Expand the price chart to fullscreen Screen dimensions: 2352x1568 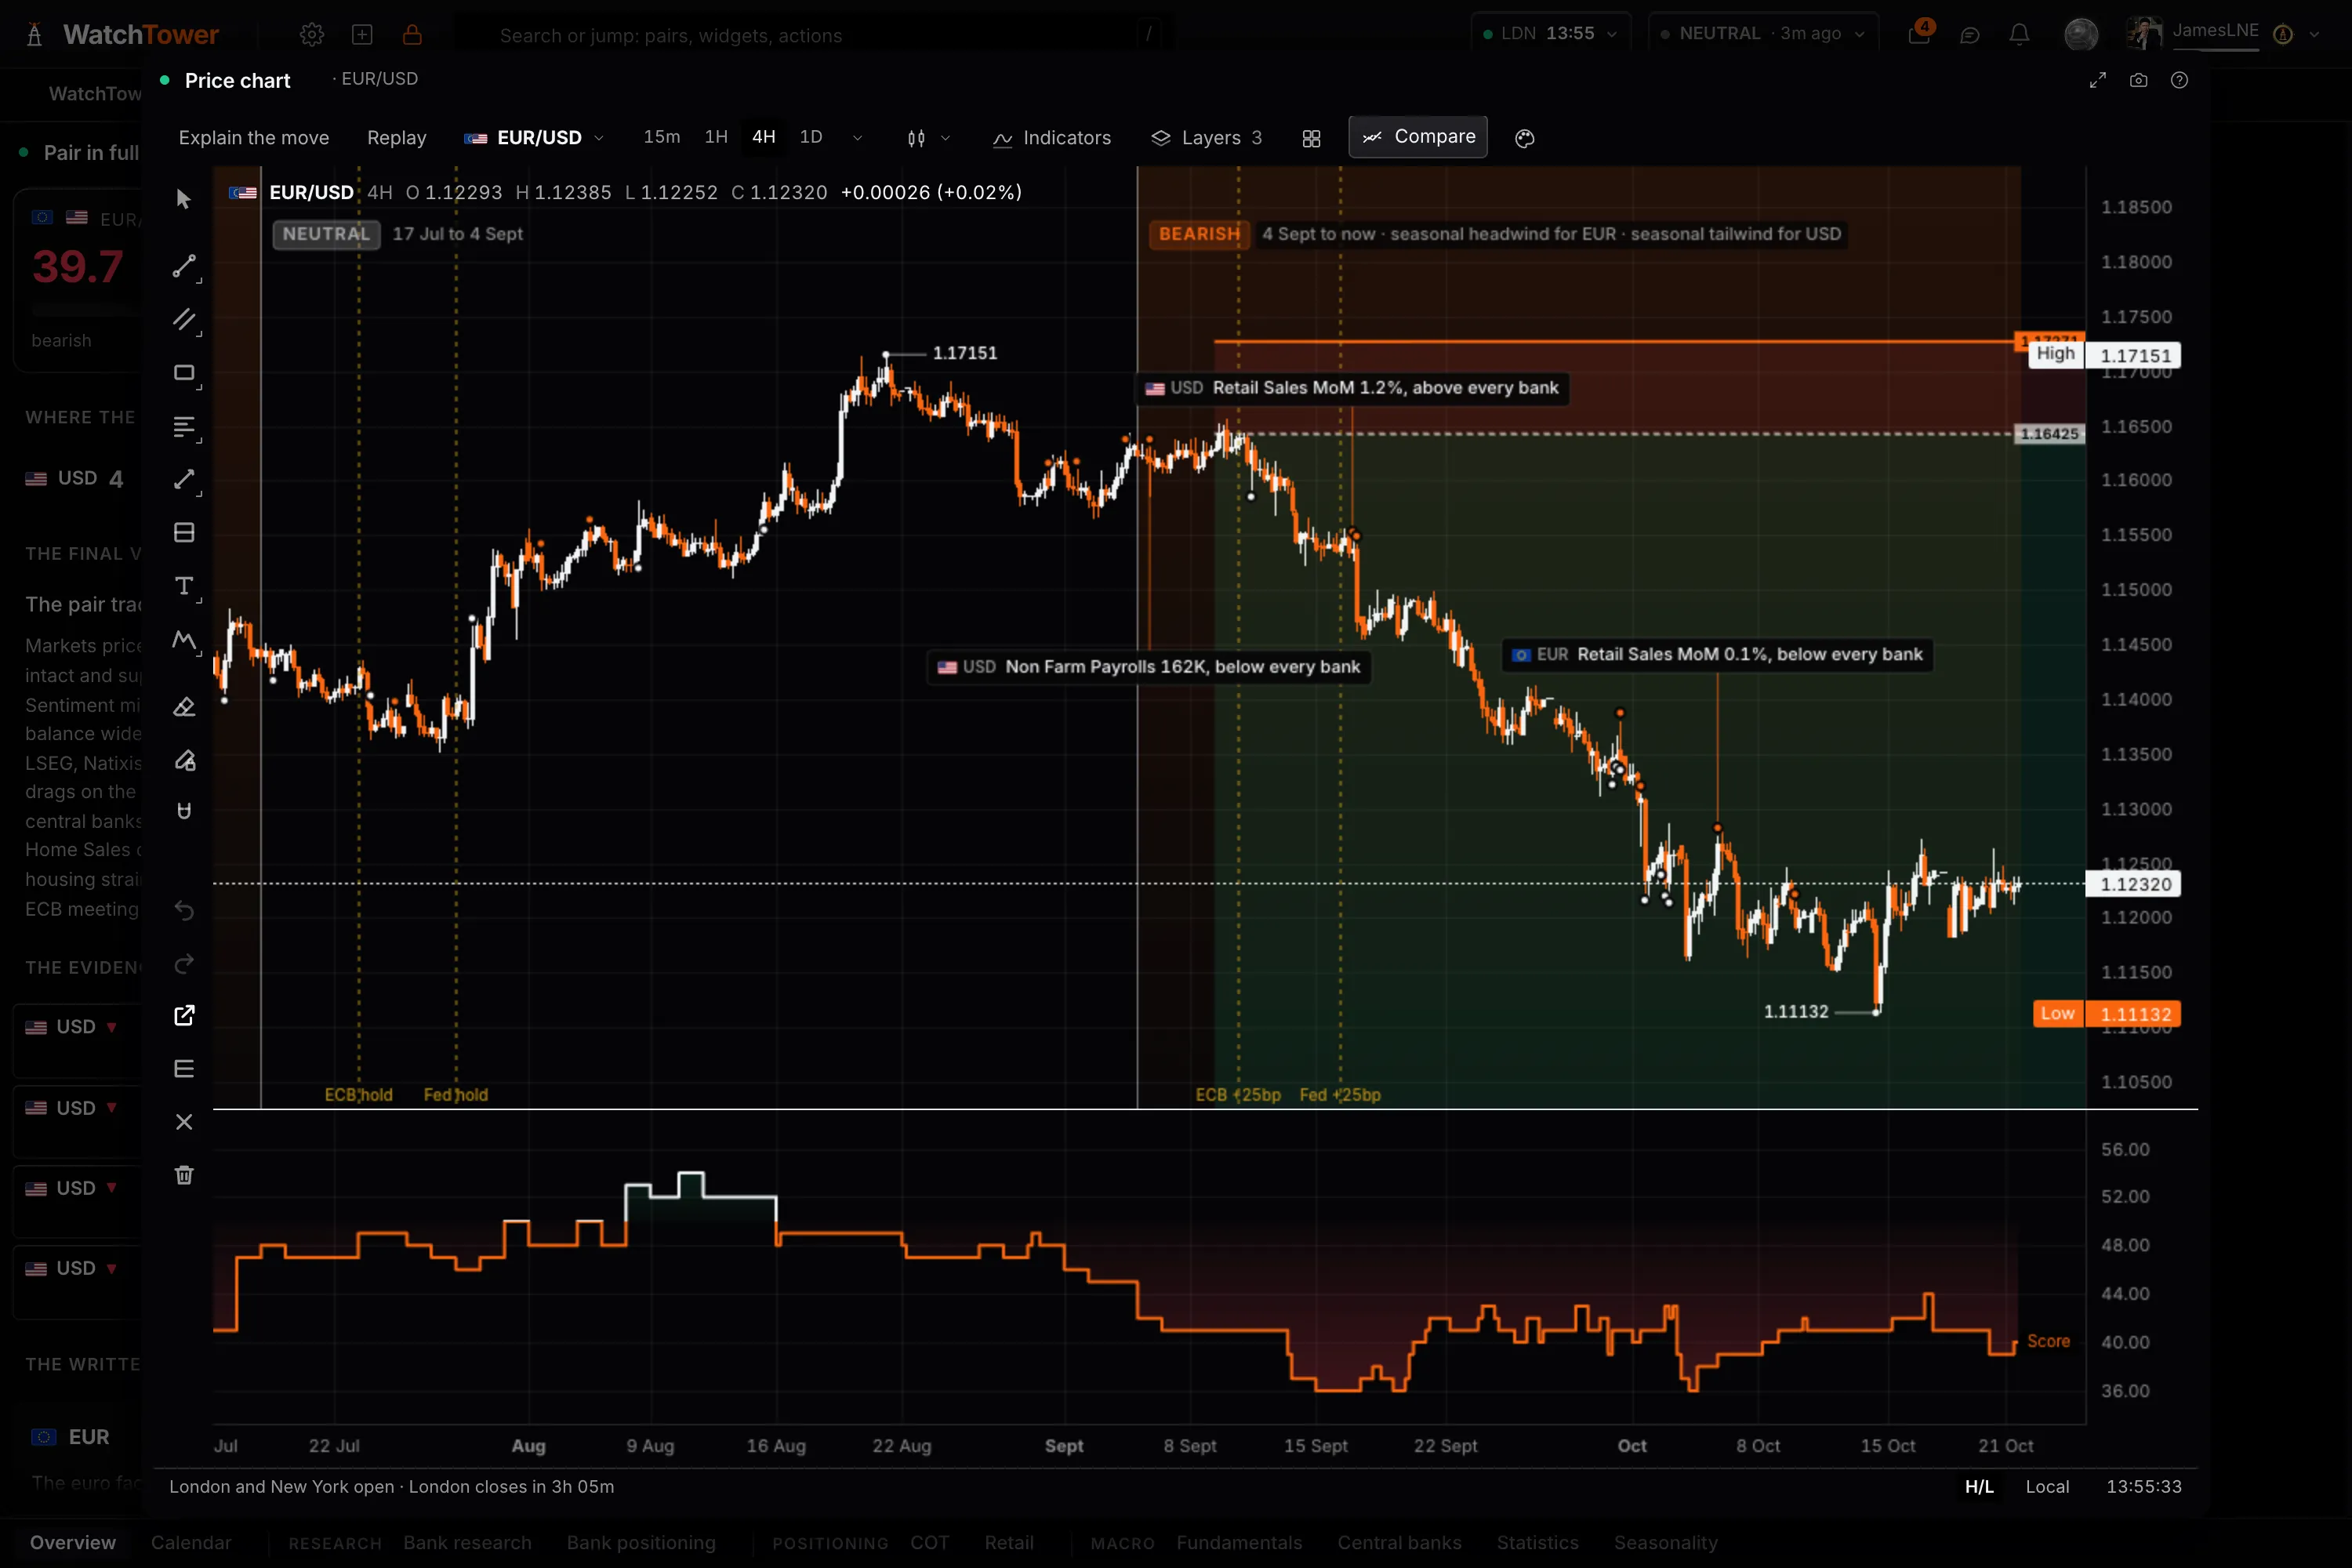(x=2098, y=80)
